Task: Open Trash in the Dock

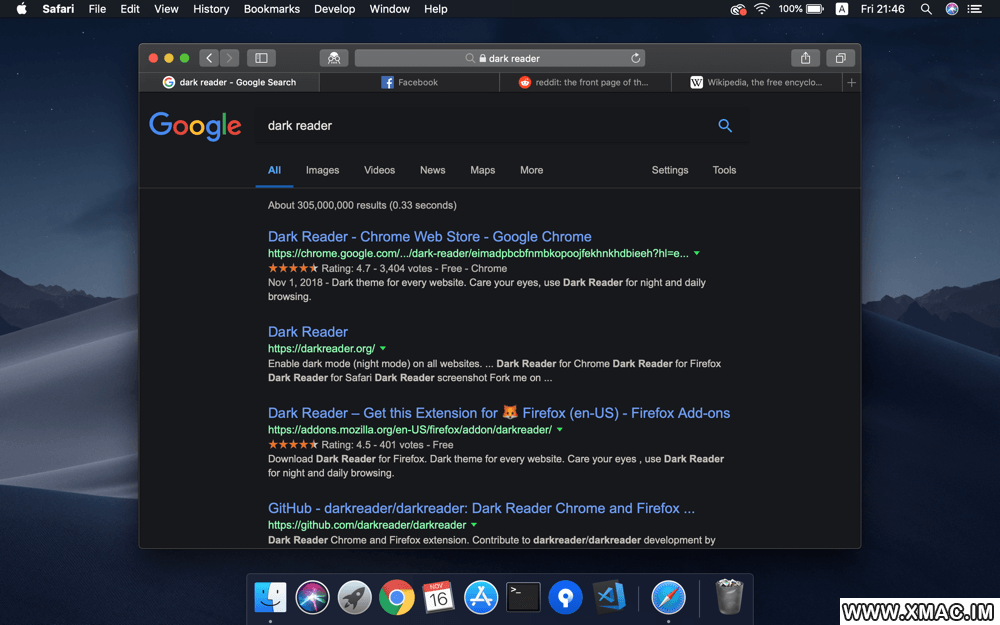Action: point(729,597)
